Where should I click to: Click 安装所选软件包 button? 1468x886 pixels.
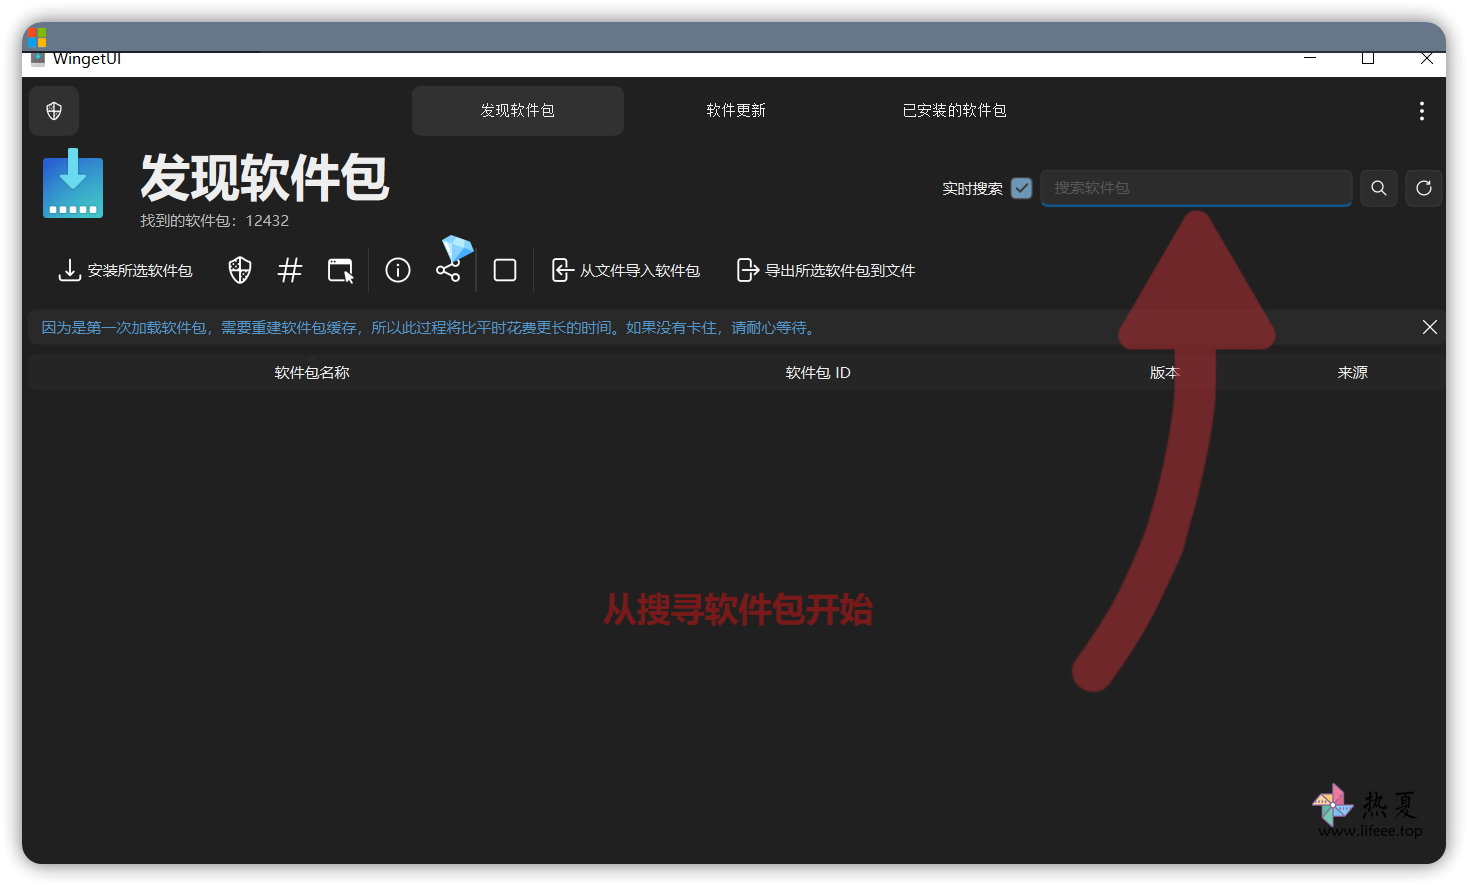pyautogui.click(x=125, y=270)
